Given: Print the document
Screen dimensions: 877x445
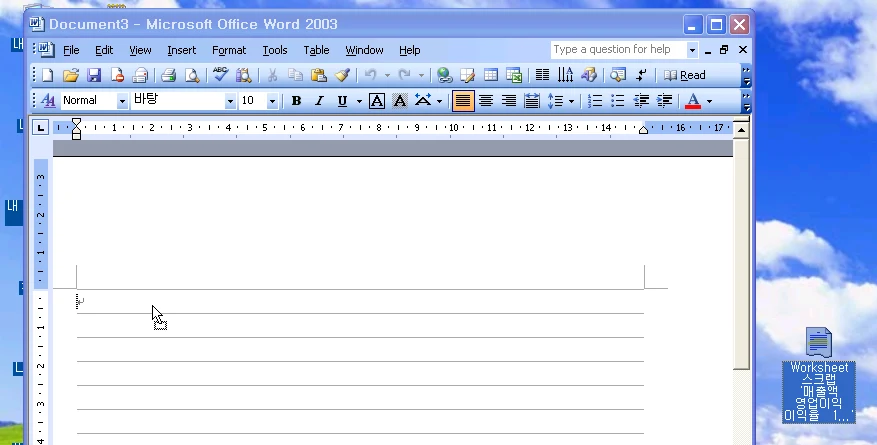Looking at the screenshot, I should point(168,75).
